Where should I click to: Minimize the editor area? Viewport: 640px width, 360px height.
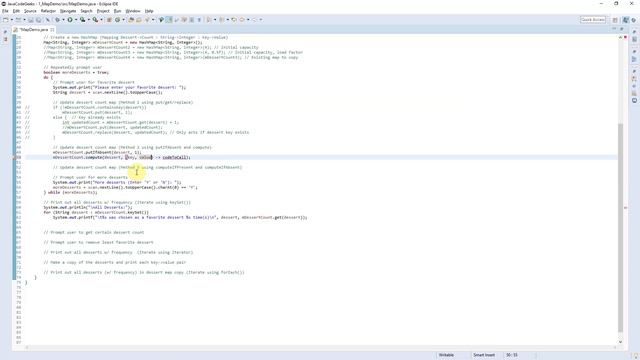(614, 29)
